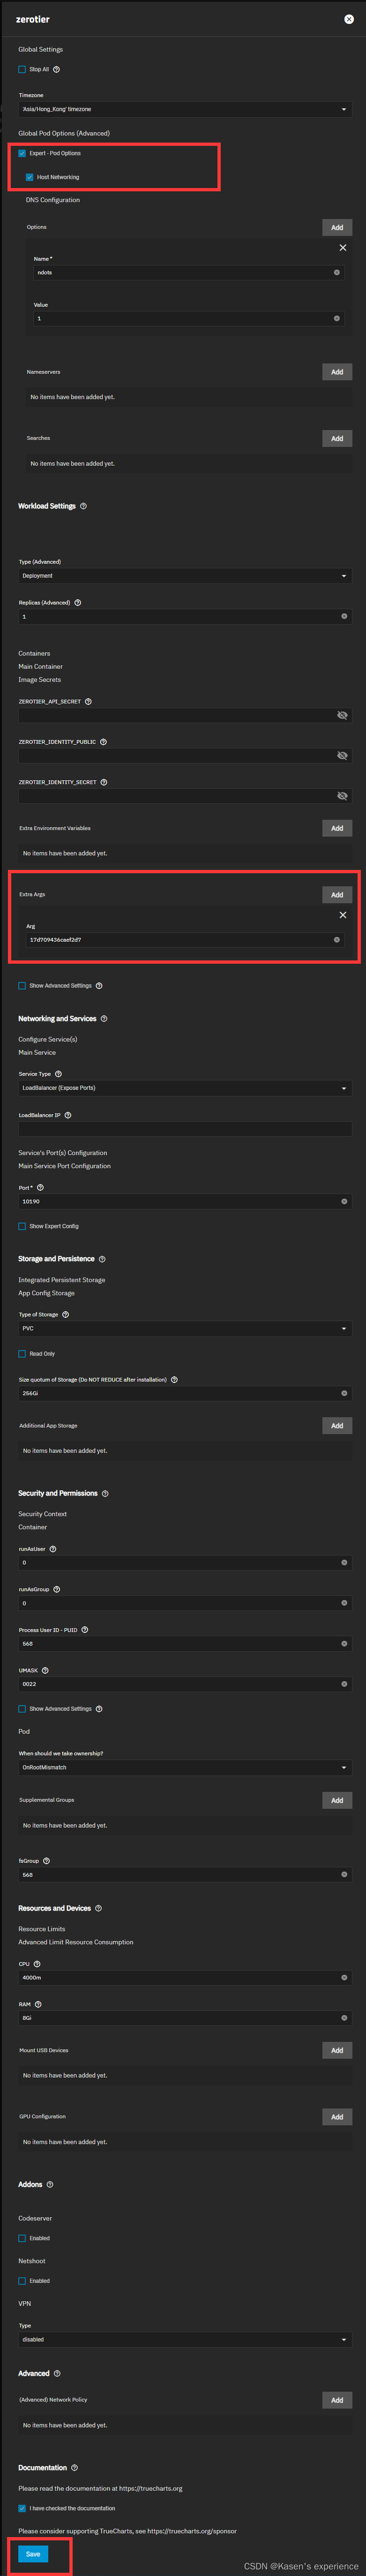Add an Extra Environment Variable

click(x=337, y=828)
